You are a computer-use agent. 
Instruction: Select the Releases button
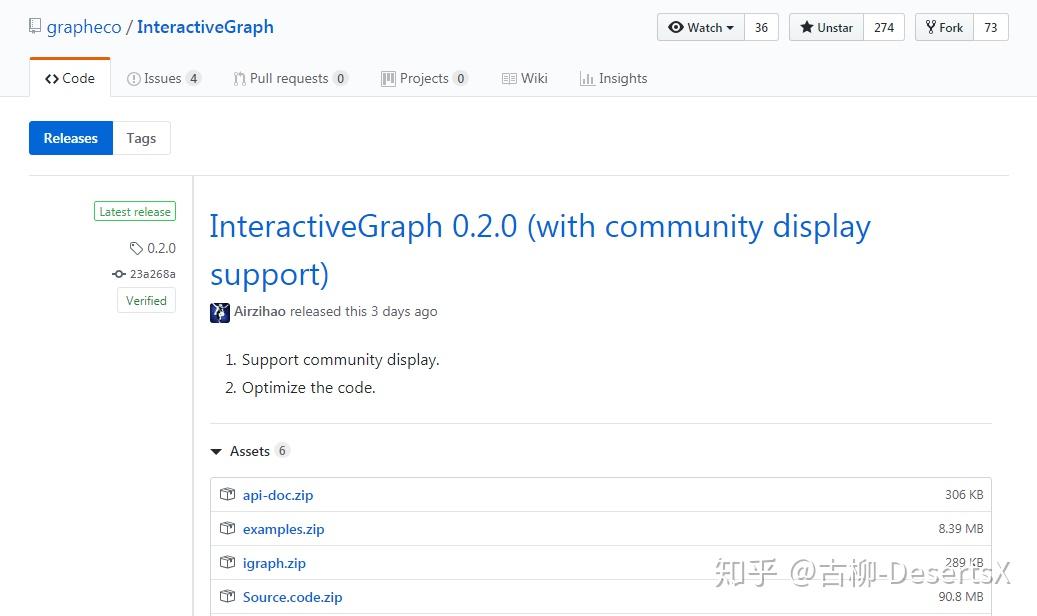click(x=70, y=138)
